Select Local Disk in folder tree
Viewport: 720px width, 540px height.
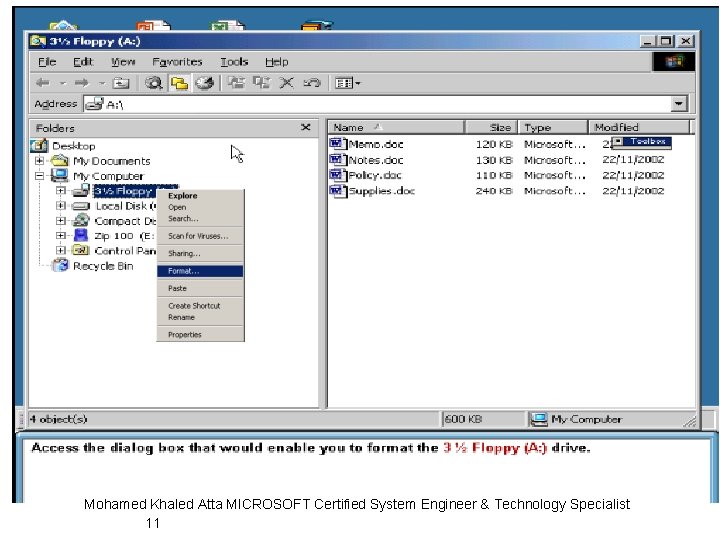click(x=125, y=206)
